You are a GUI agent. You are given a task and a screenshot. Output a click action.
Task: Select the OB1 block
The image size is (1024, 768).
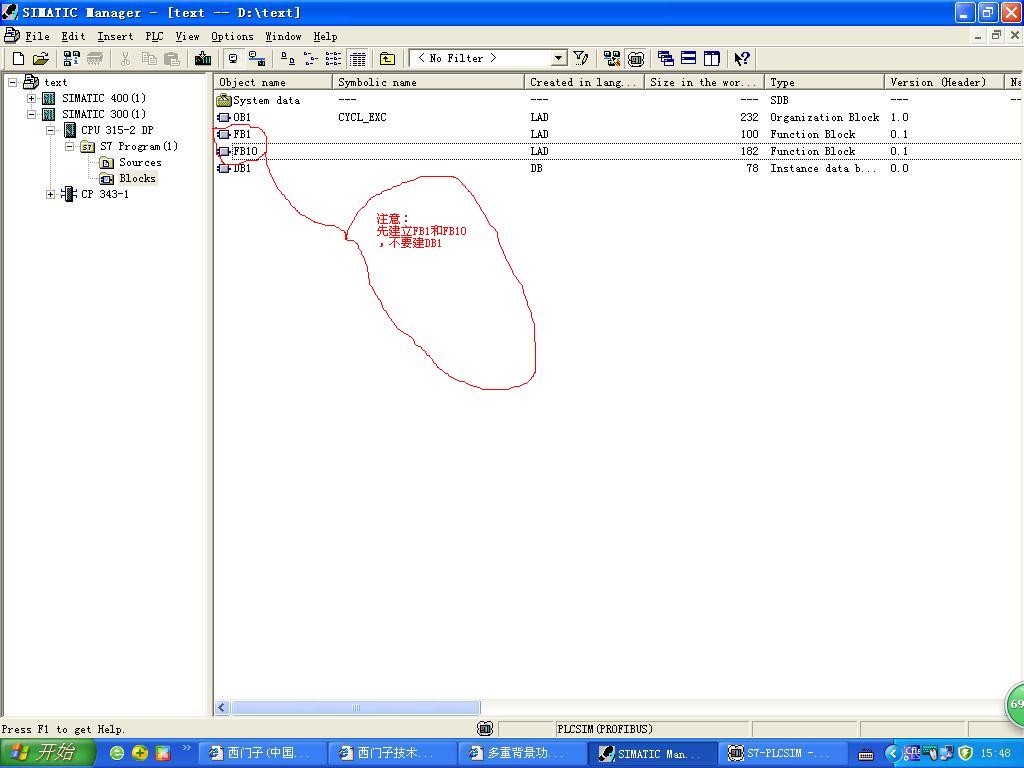pyautogui.click(x=242, y=118)
